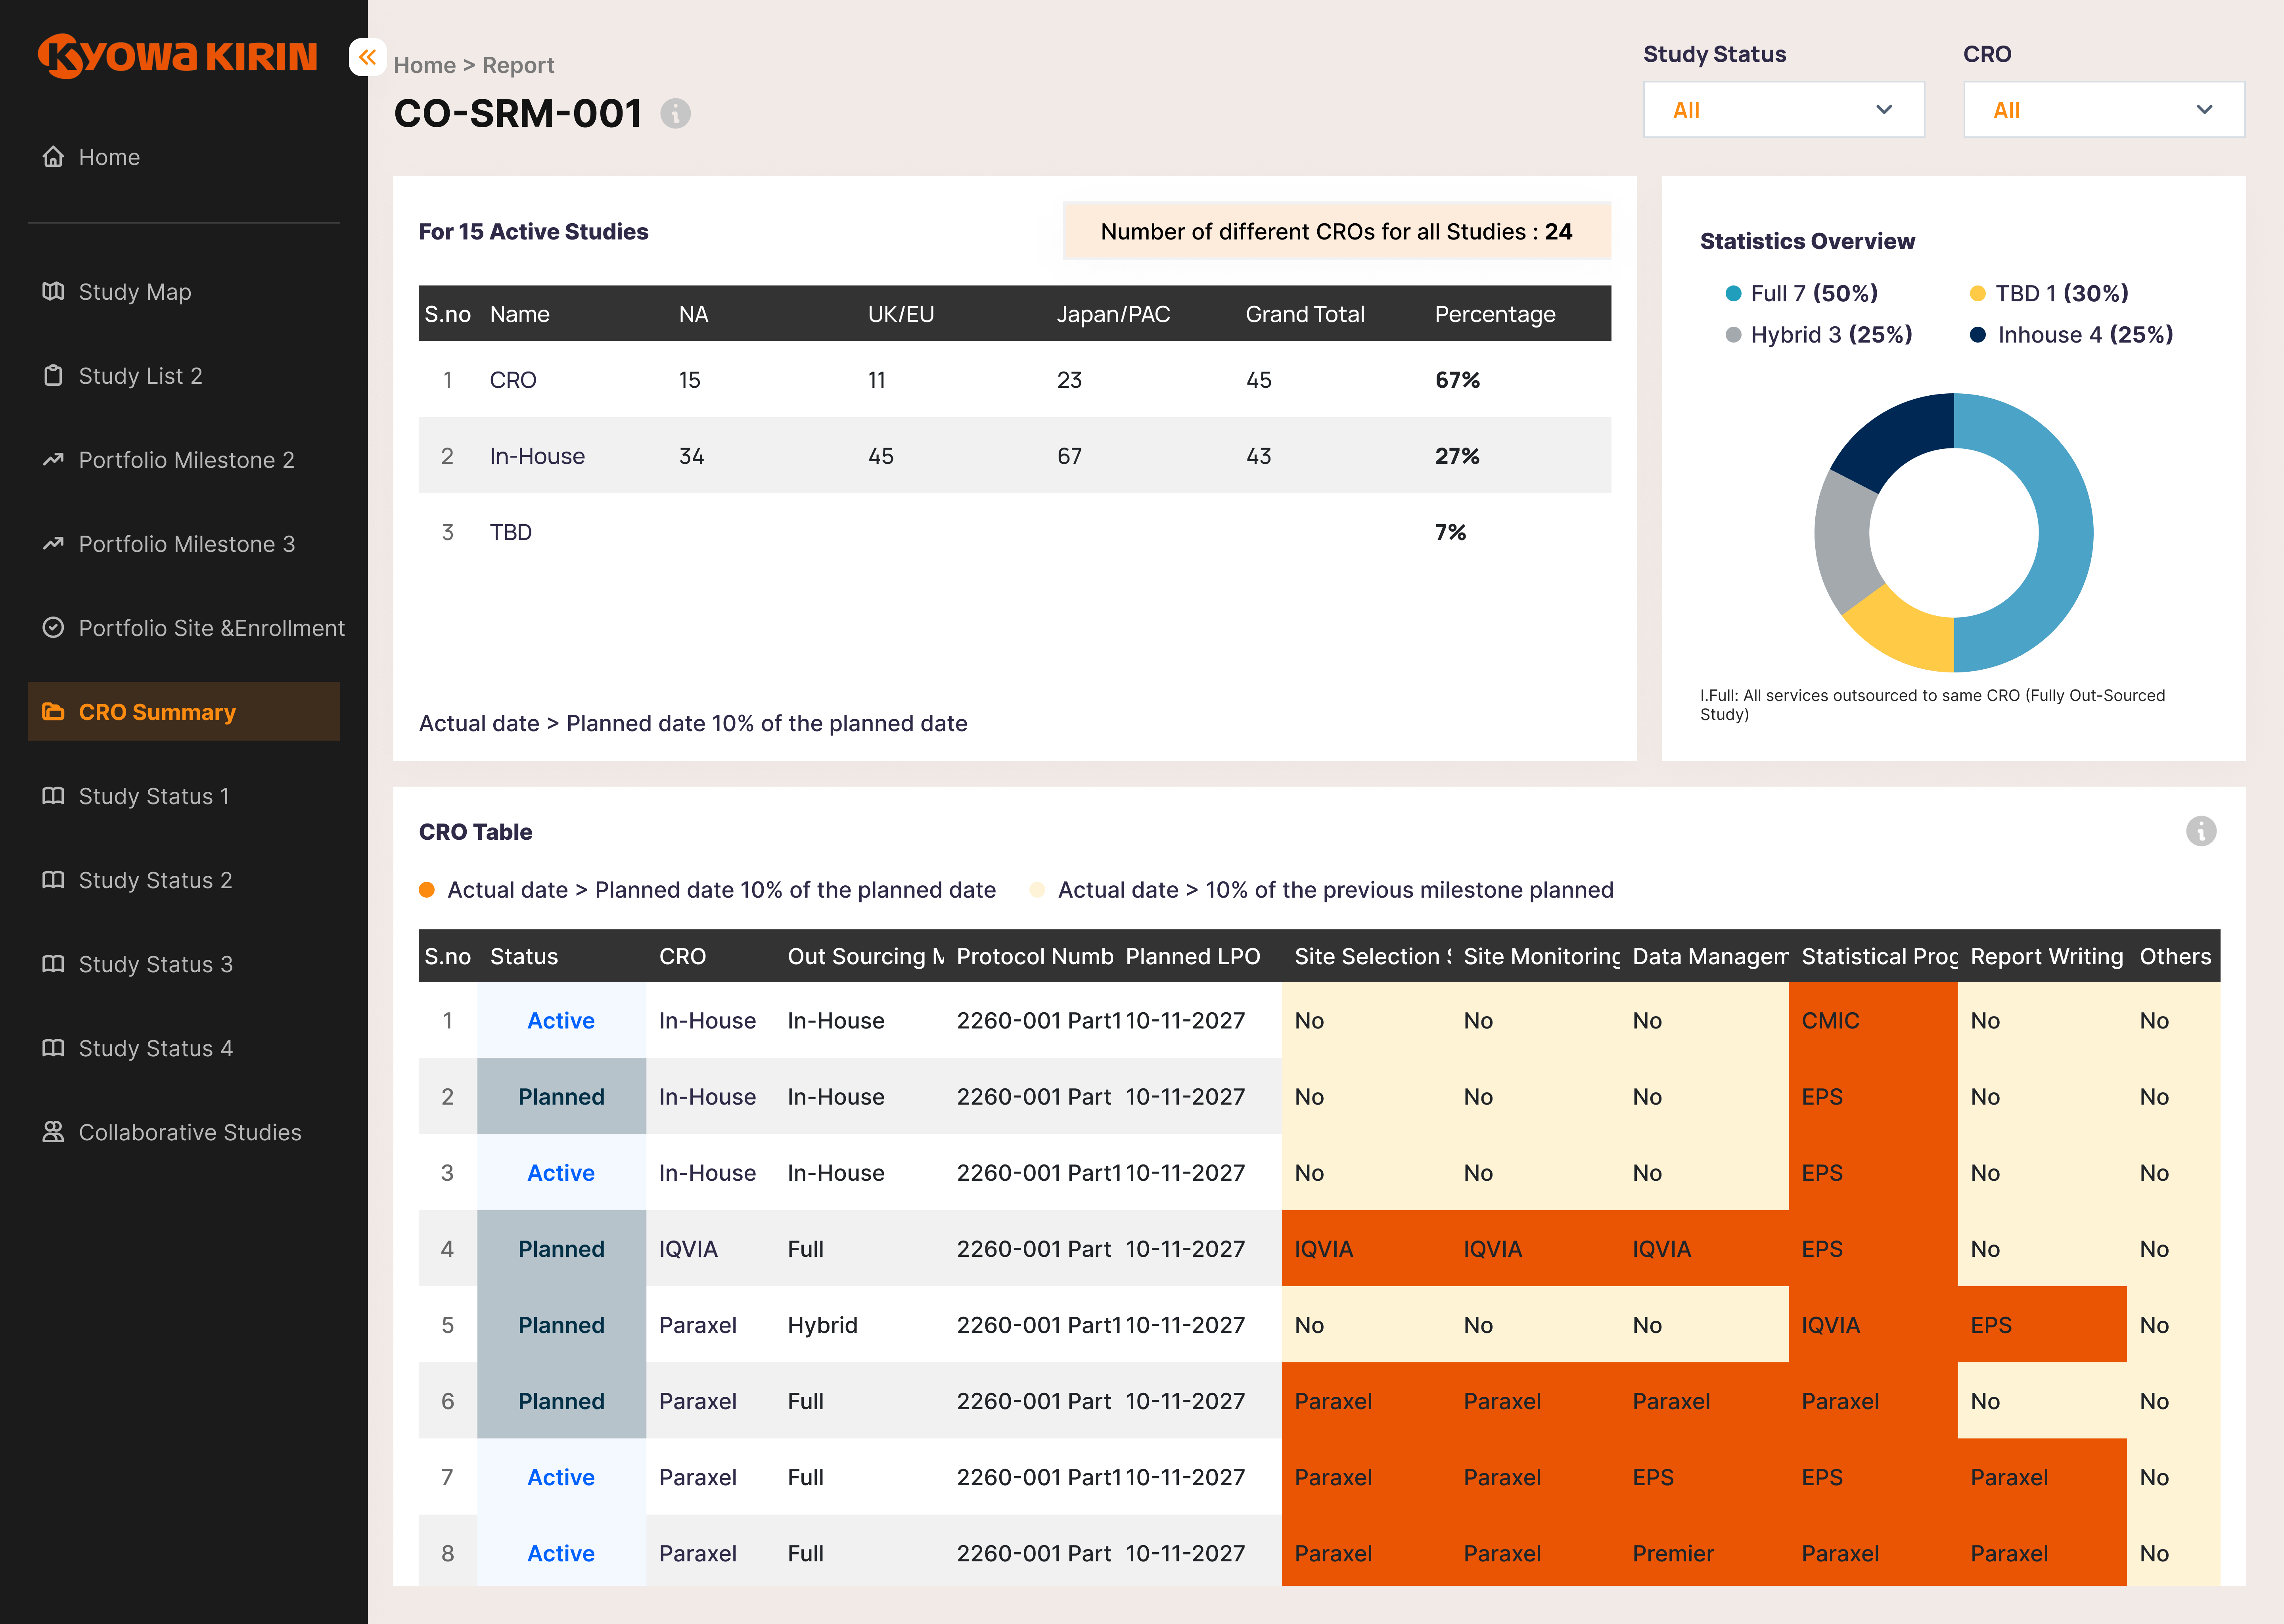Viewport: 2284px width, 1624px height.
Task: Open Collaborative Studies page
Action: [x=184, y=1131]
